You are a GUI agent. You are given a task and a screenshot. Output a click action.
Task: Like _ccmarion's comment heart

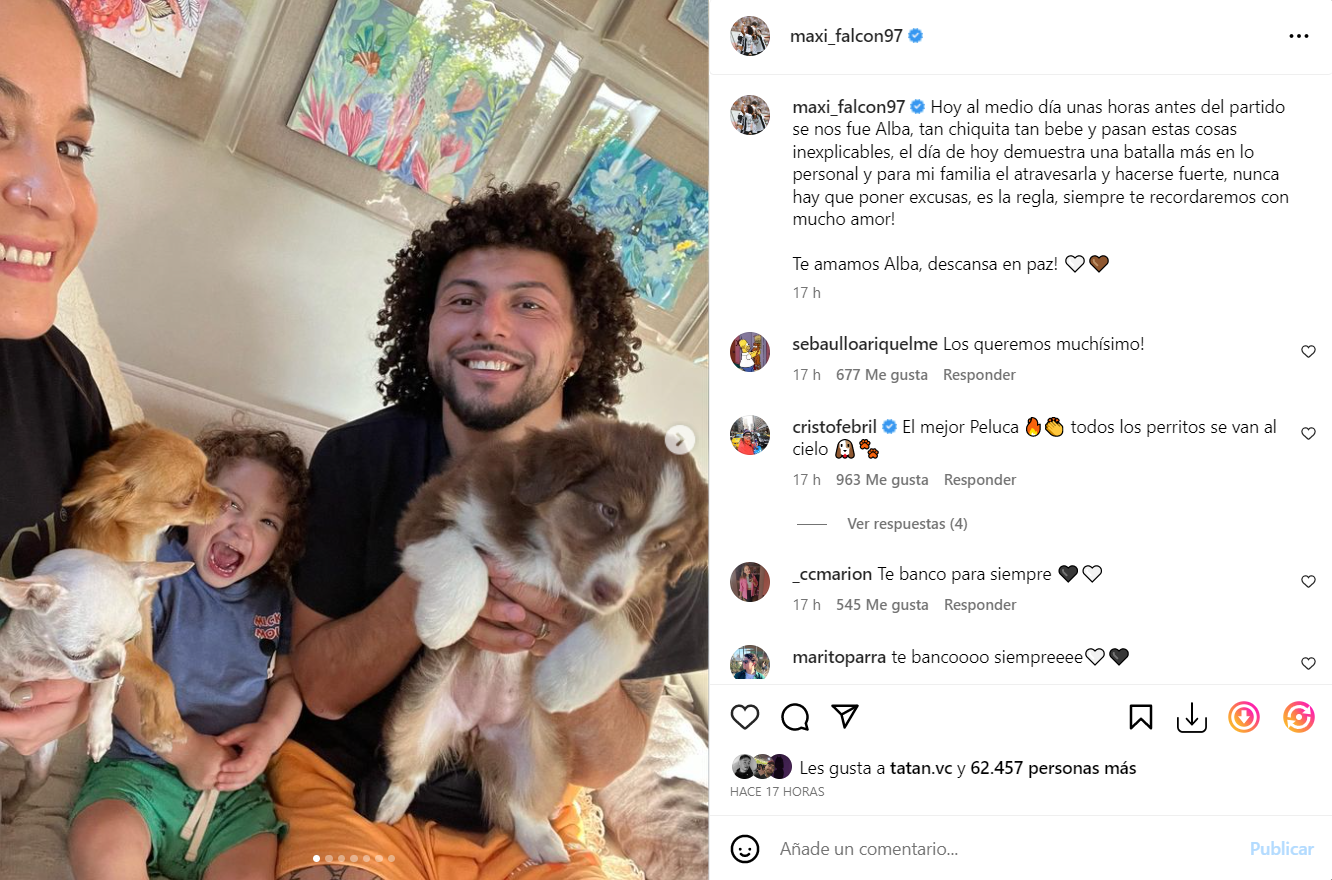pos(1308,582)
